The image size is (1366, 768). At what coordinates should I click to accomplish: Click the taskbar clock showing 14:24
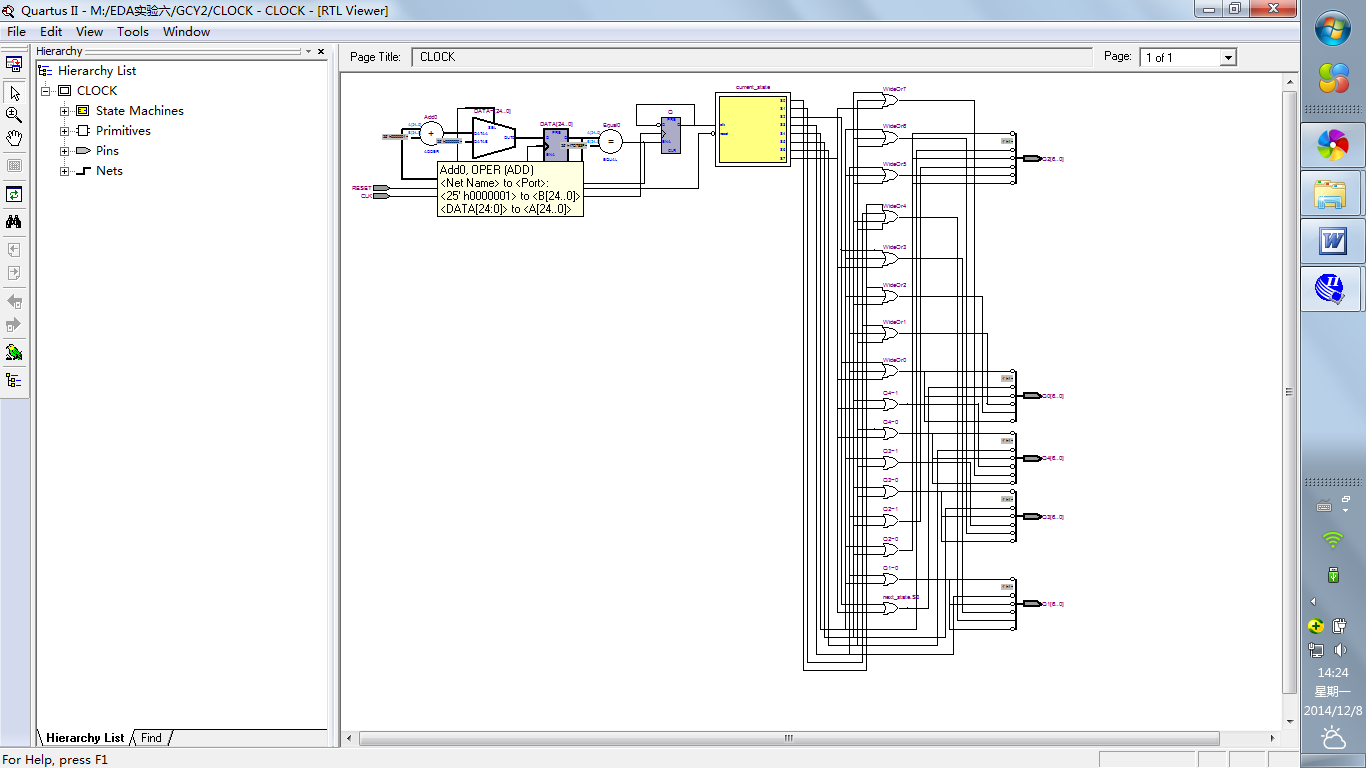point(1333,673)
